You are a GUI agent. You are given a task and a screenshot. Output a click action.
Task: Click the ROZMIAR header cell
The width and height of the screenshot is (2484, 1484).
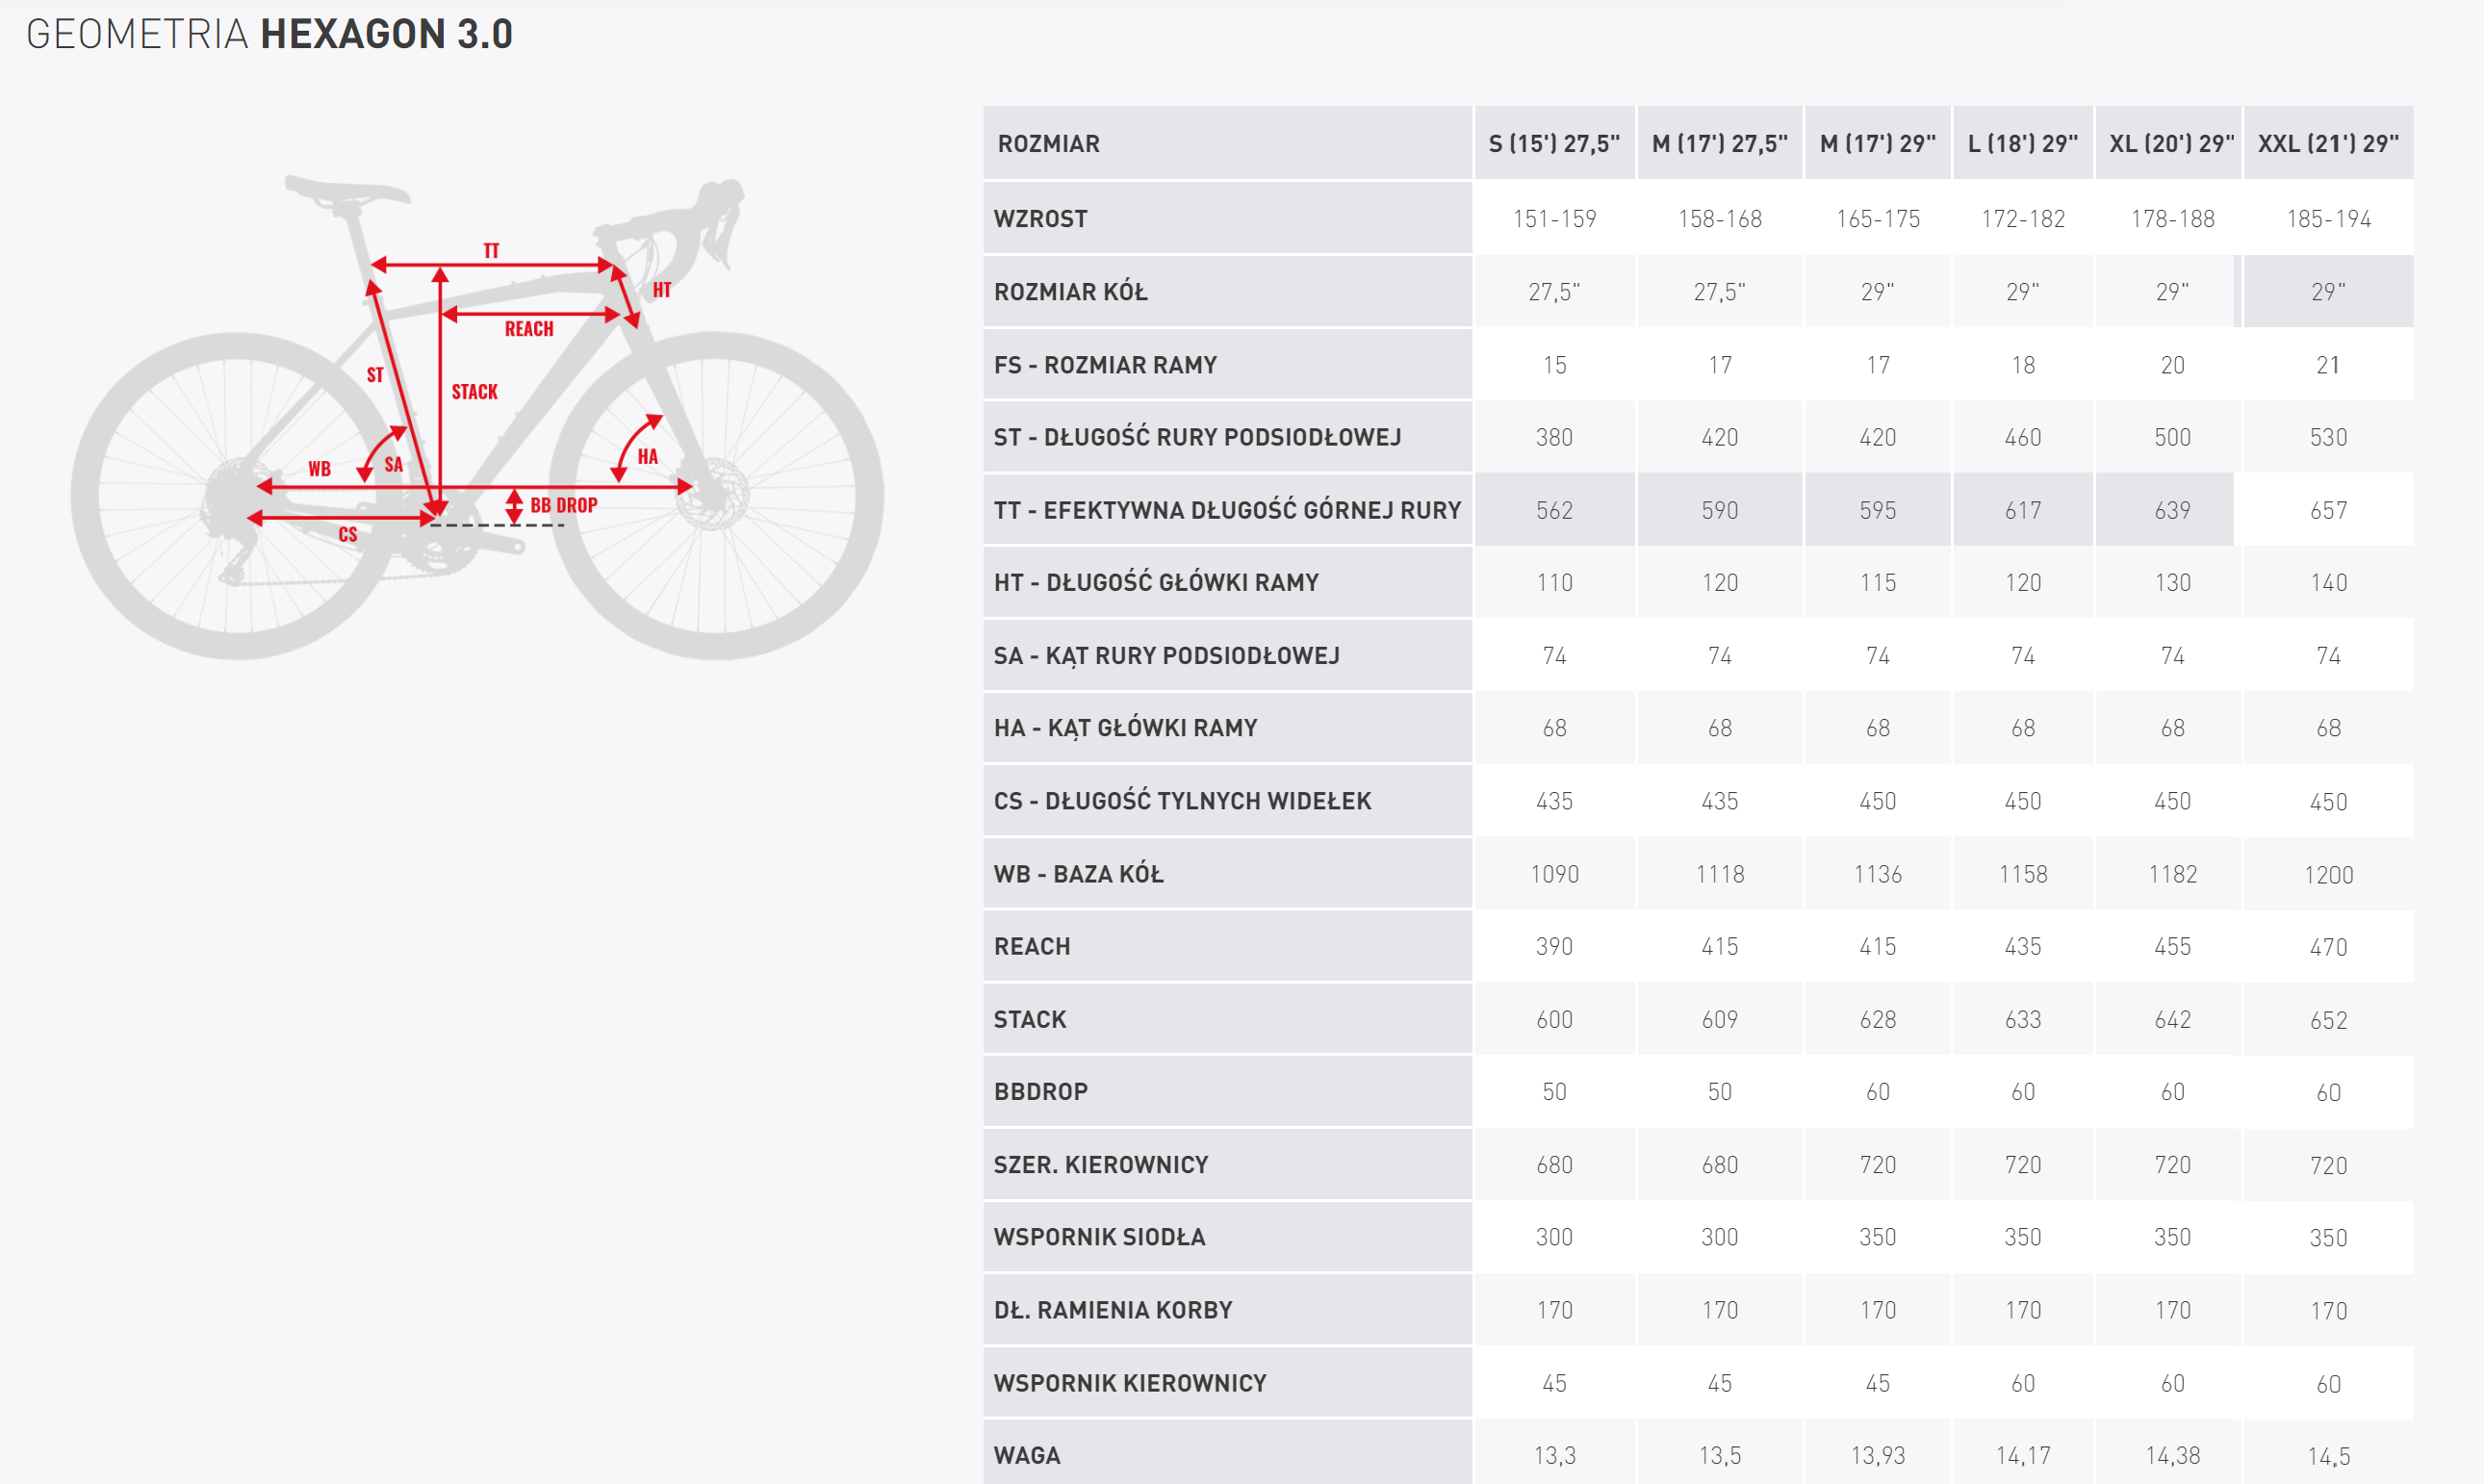tap(1048, 144)
